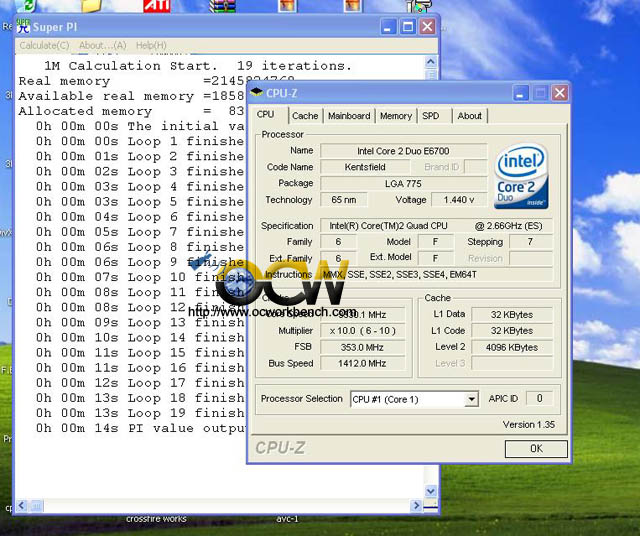
Task: Click the Package value 'LGA 775'
Action: click(x=403, y=183)
